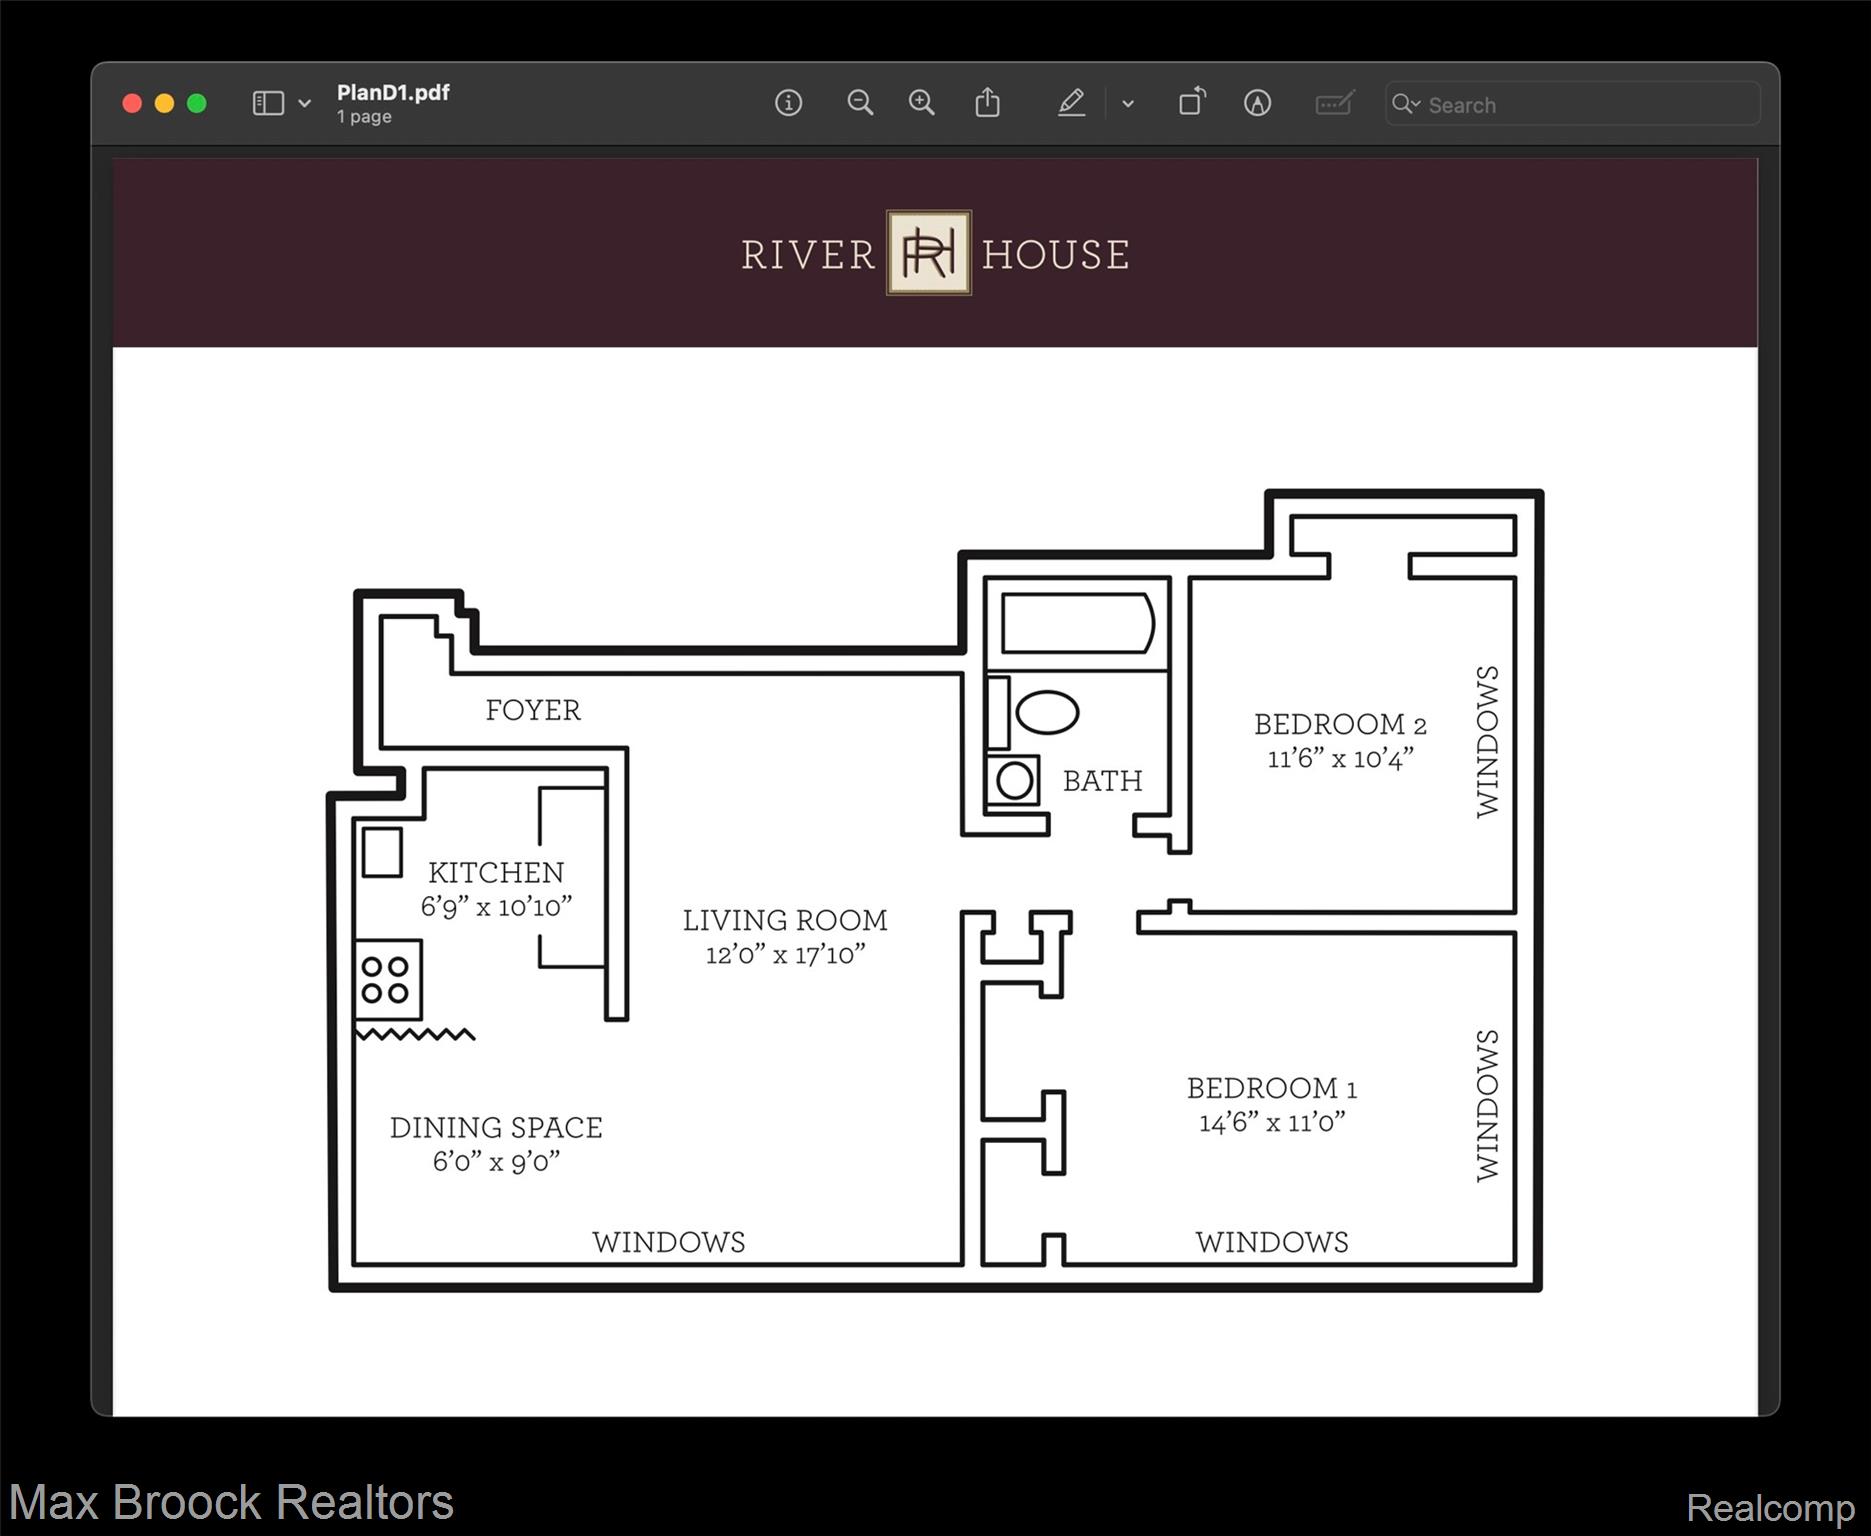Minimize the window using yellow button
The height and width of the screenshot is (1536, 1871).
point(165,104)
